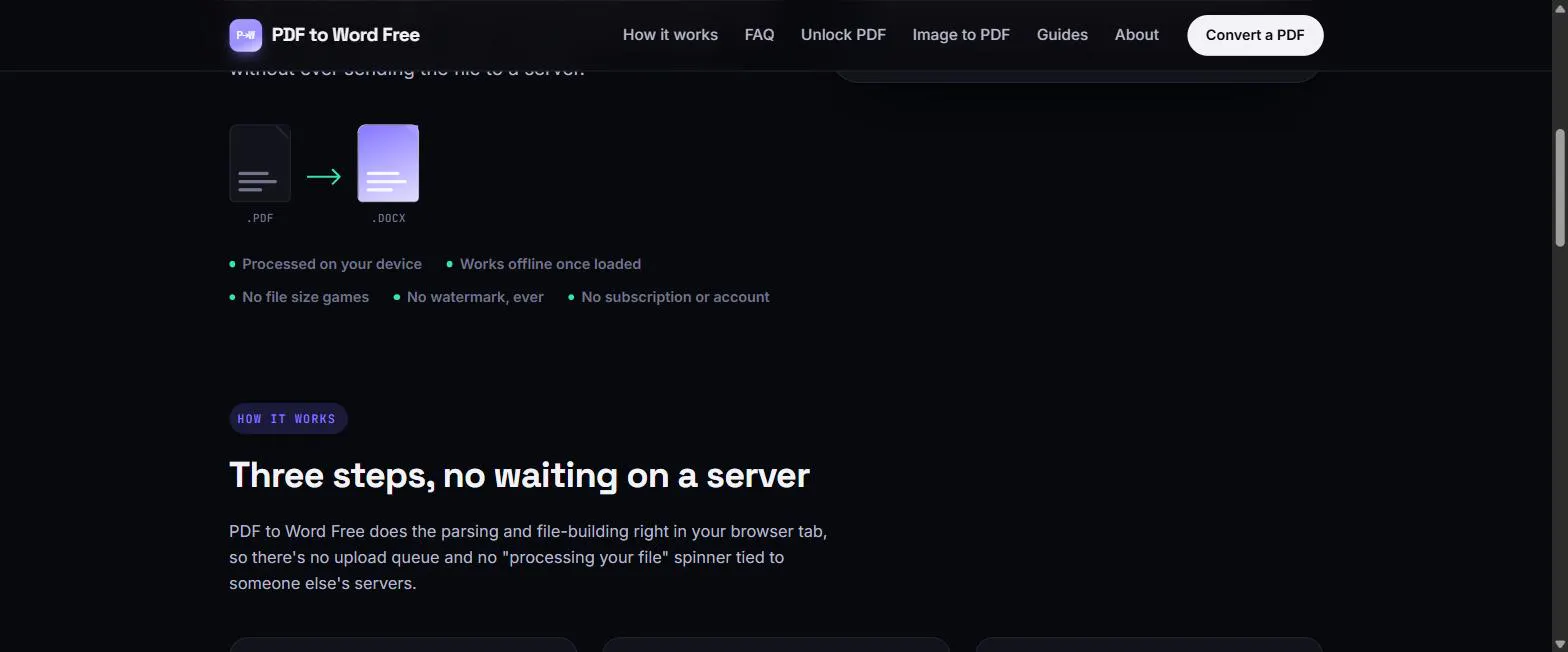The width and height of the screenshot is (1568, 652).
Task: Click the dark .PDF document icon
Action: click(x=260, y=164)
